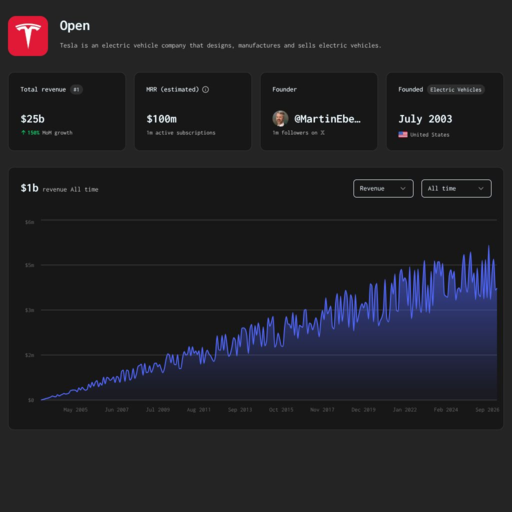Click the May 2005 axis label
This screenshot has width=512, height=512.
click(75, 410)
